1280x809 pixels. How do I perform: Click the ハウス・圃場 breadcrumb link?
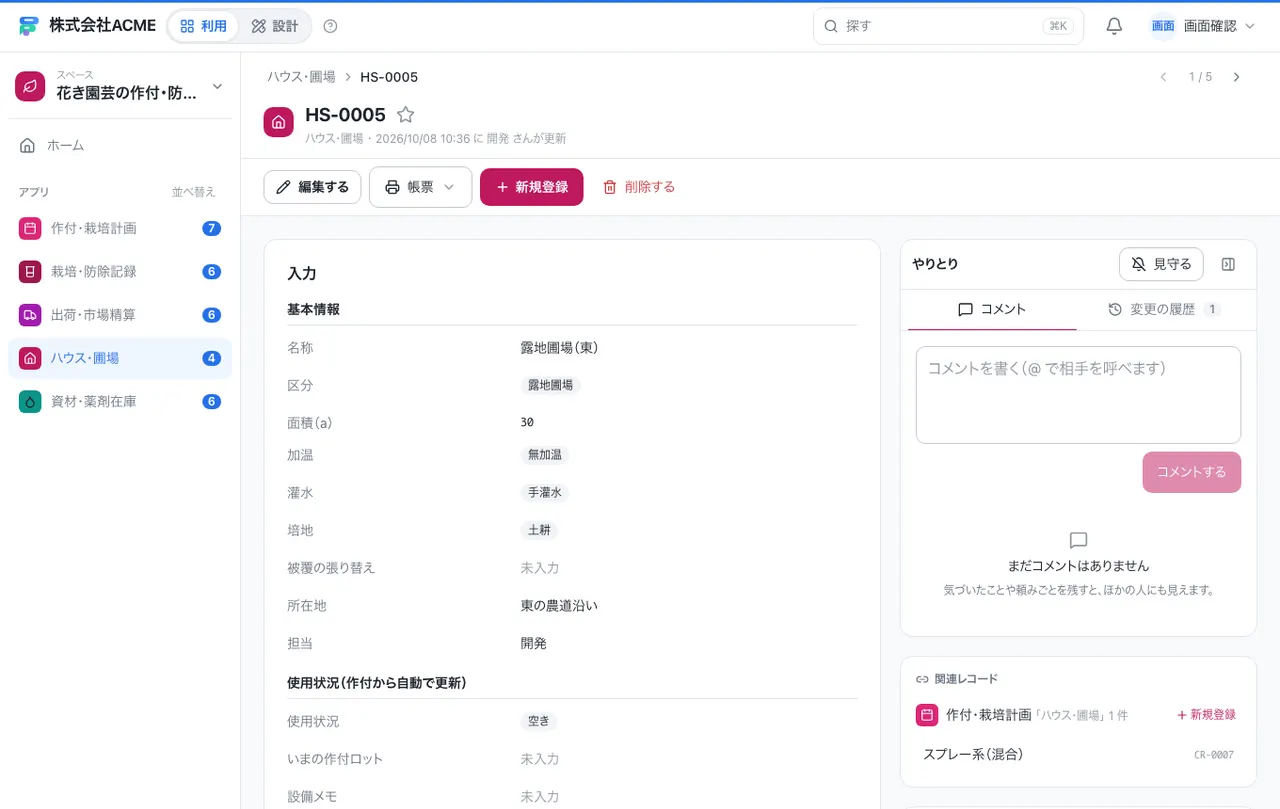click(x=301, y=77)
